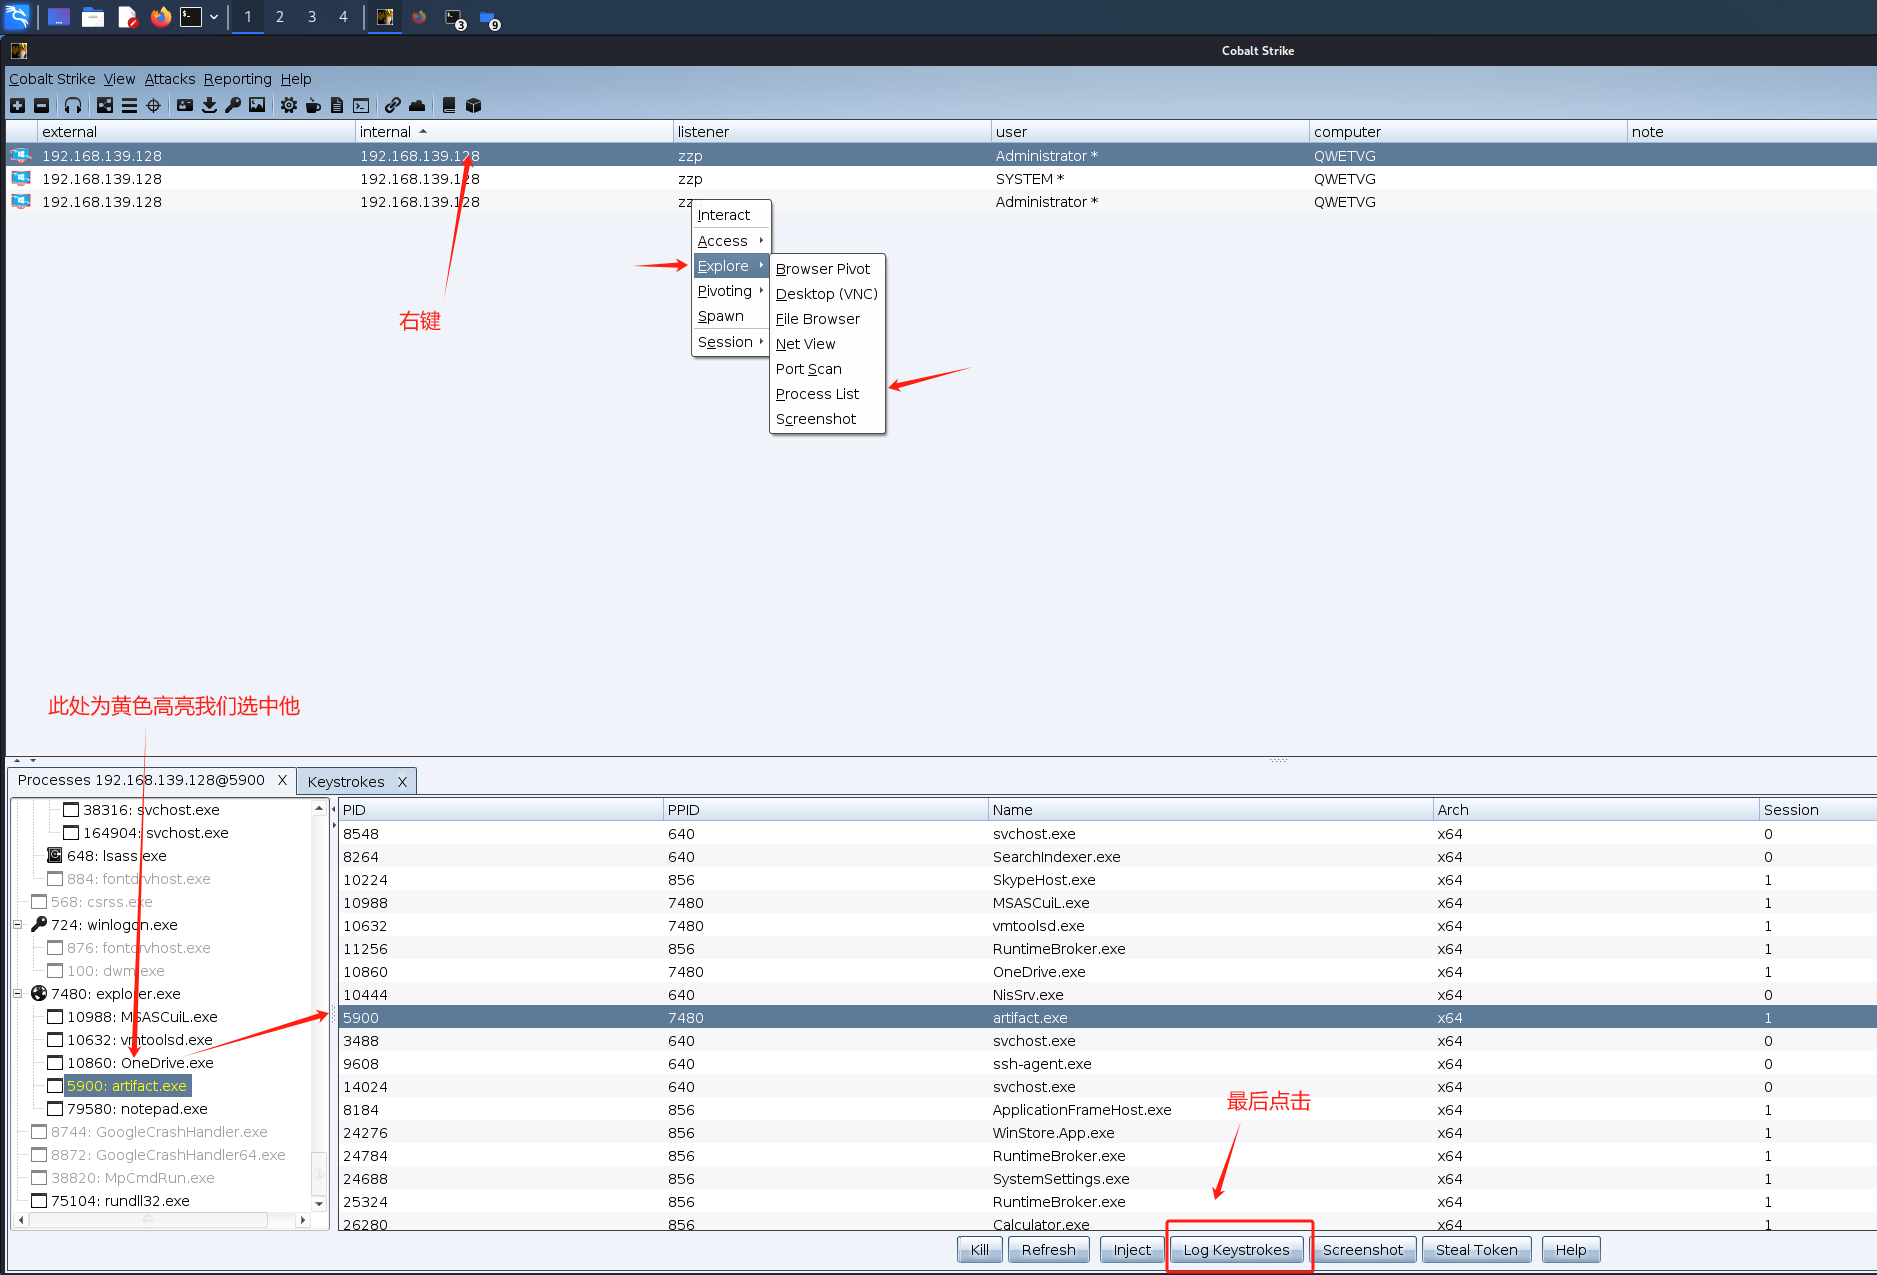The image size is (1877, 1275).
Task: Click the connect to team server plus icon
Action: point(17,105)
